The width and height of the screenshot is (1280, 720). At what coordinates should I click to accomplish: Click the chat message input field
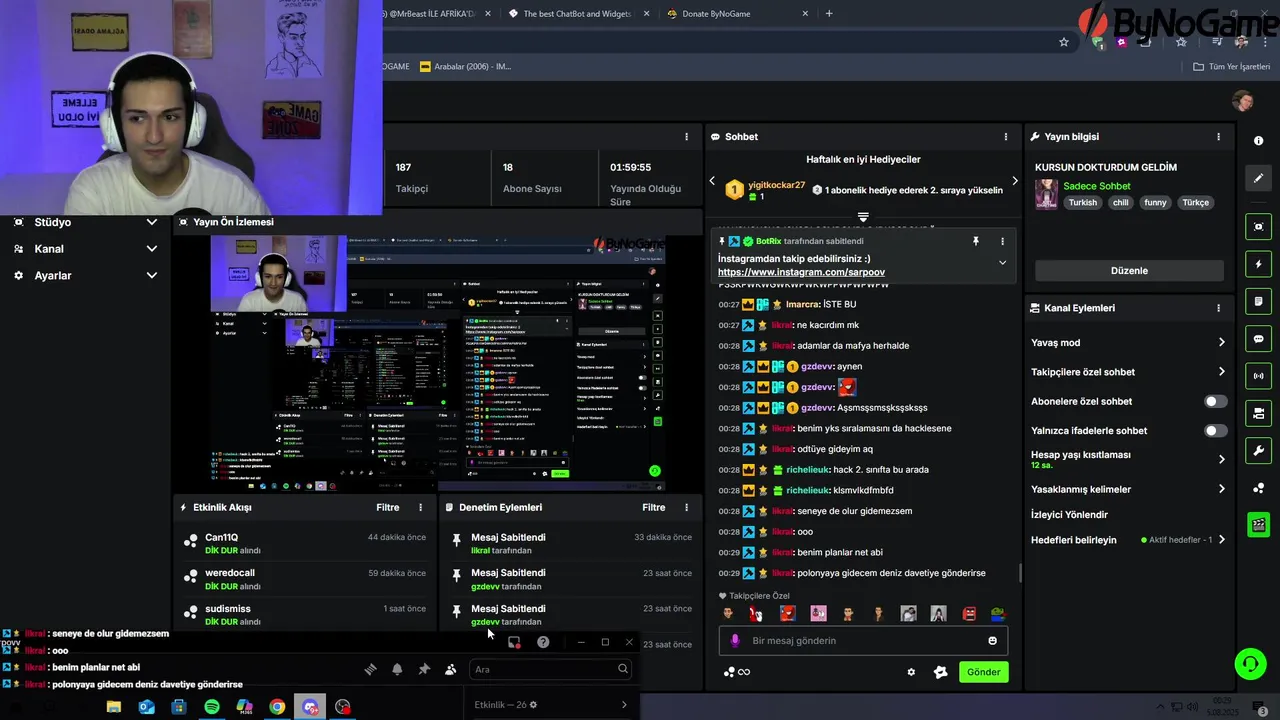(x=863, y=641)
